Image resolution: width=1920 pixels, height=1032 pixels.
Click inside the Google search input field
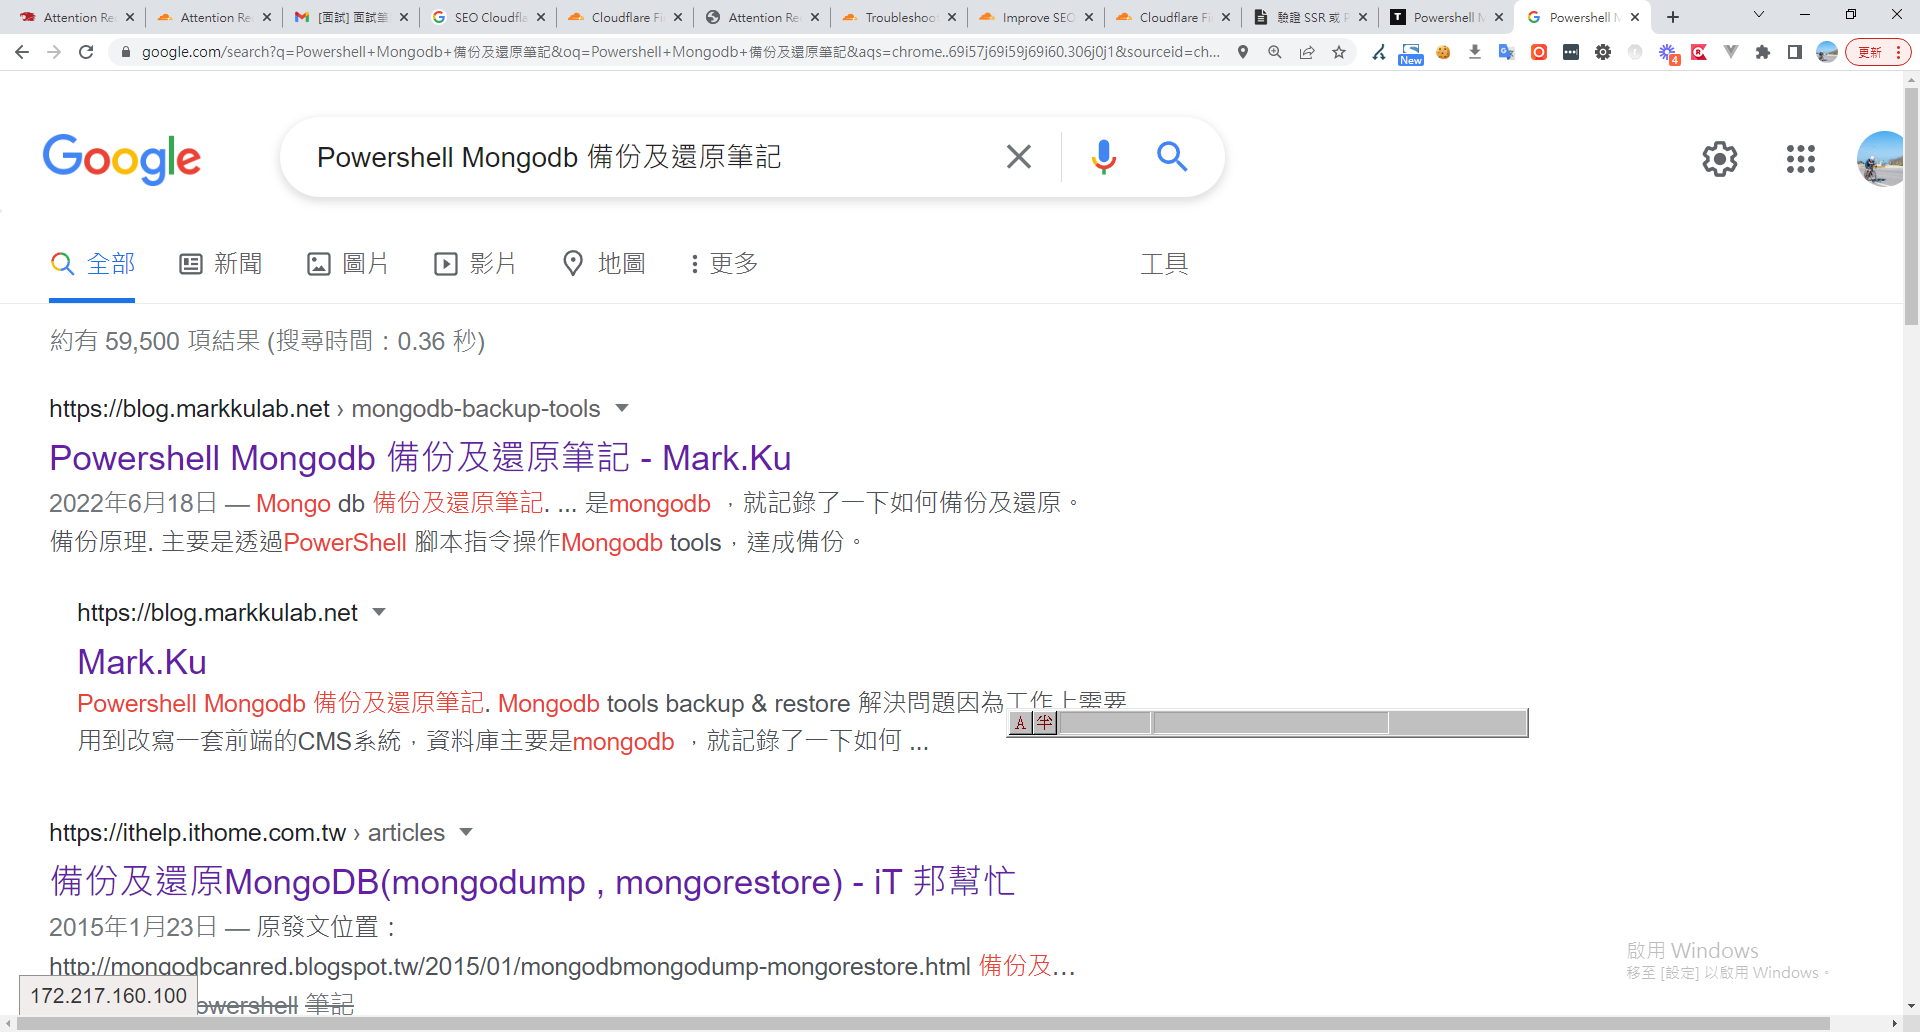[640, 157]
